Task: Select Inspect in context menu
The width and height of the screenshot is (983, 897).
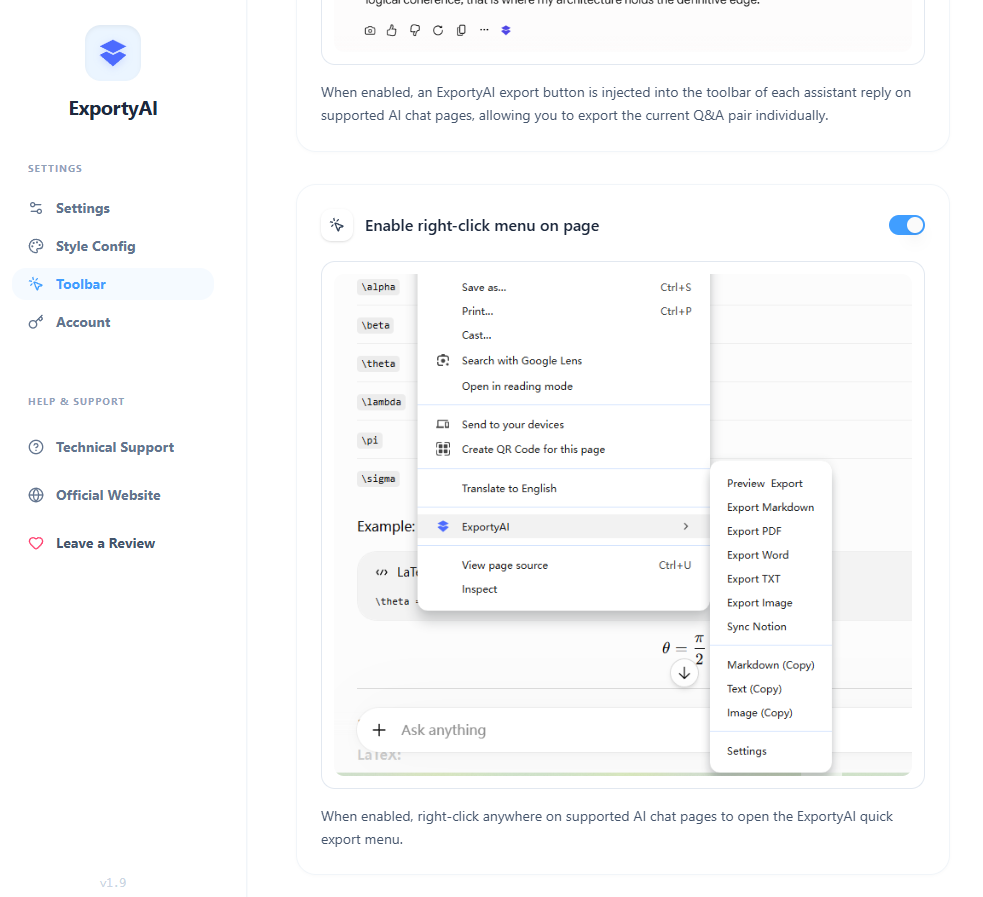Action: tap(564, 589)
